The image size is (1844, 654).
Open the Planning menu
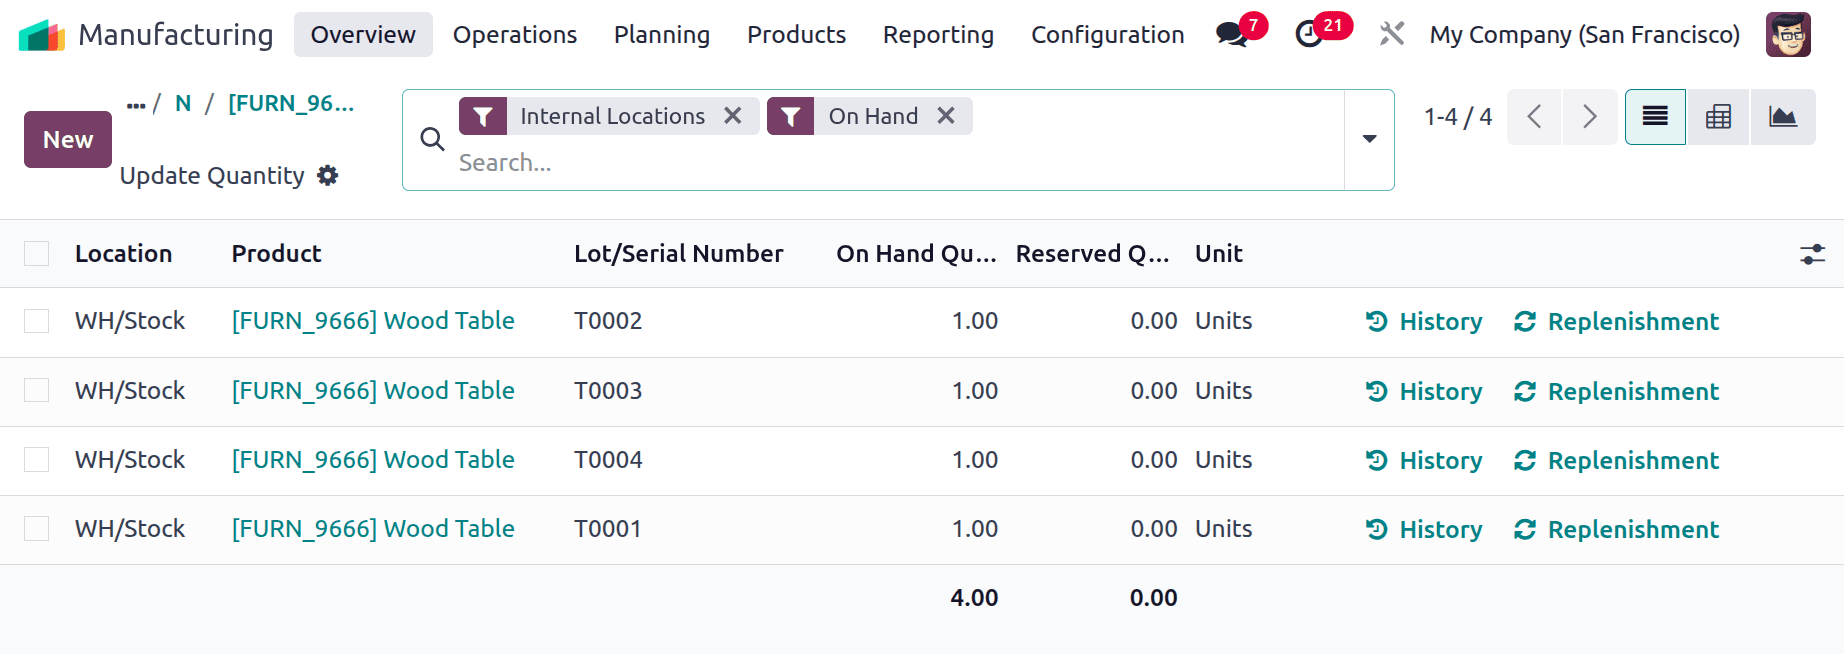point(662,35)
